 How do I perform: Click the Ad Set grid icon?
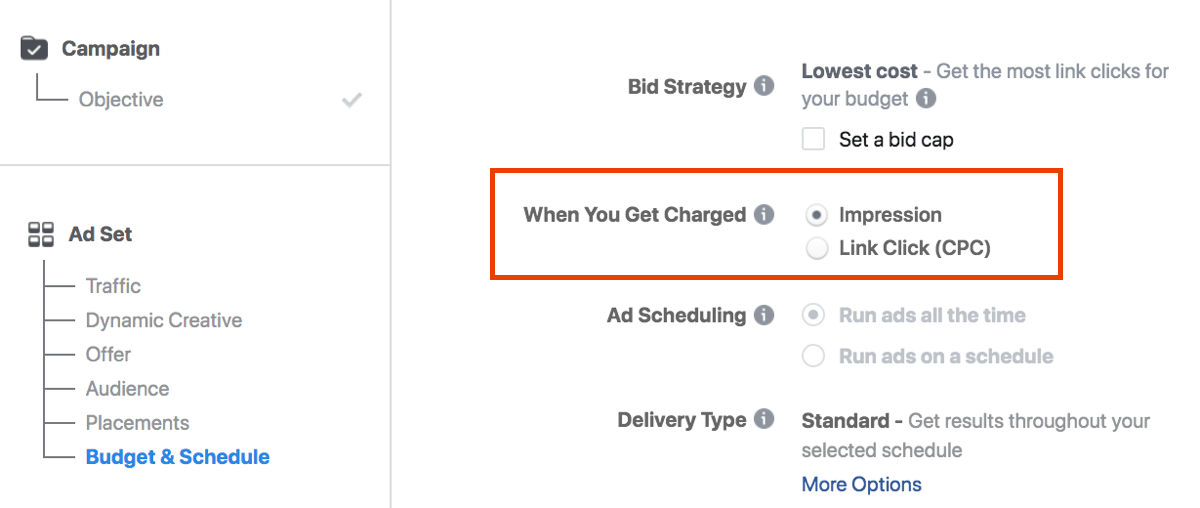click(41, 235)
